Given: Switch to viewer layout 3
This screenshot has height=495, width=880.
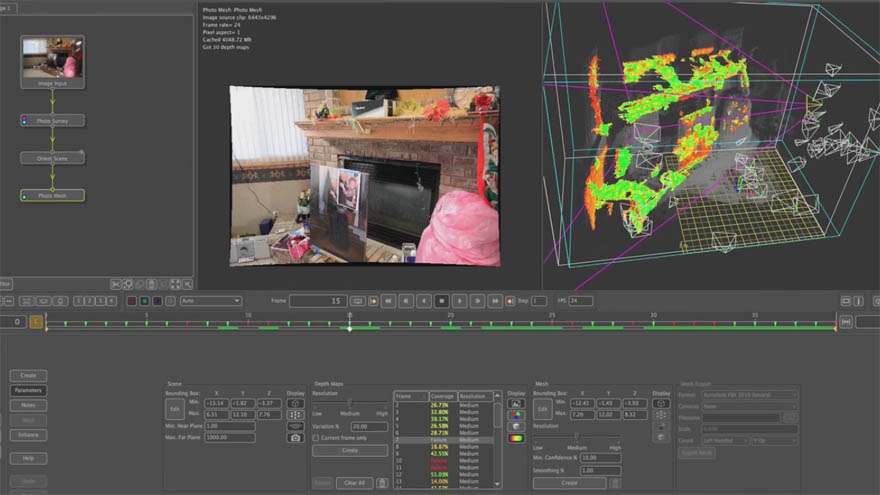Looking at the screenshot, I should 100,301.
